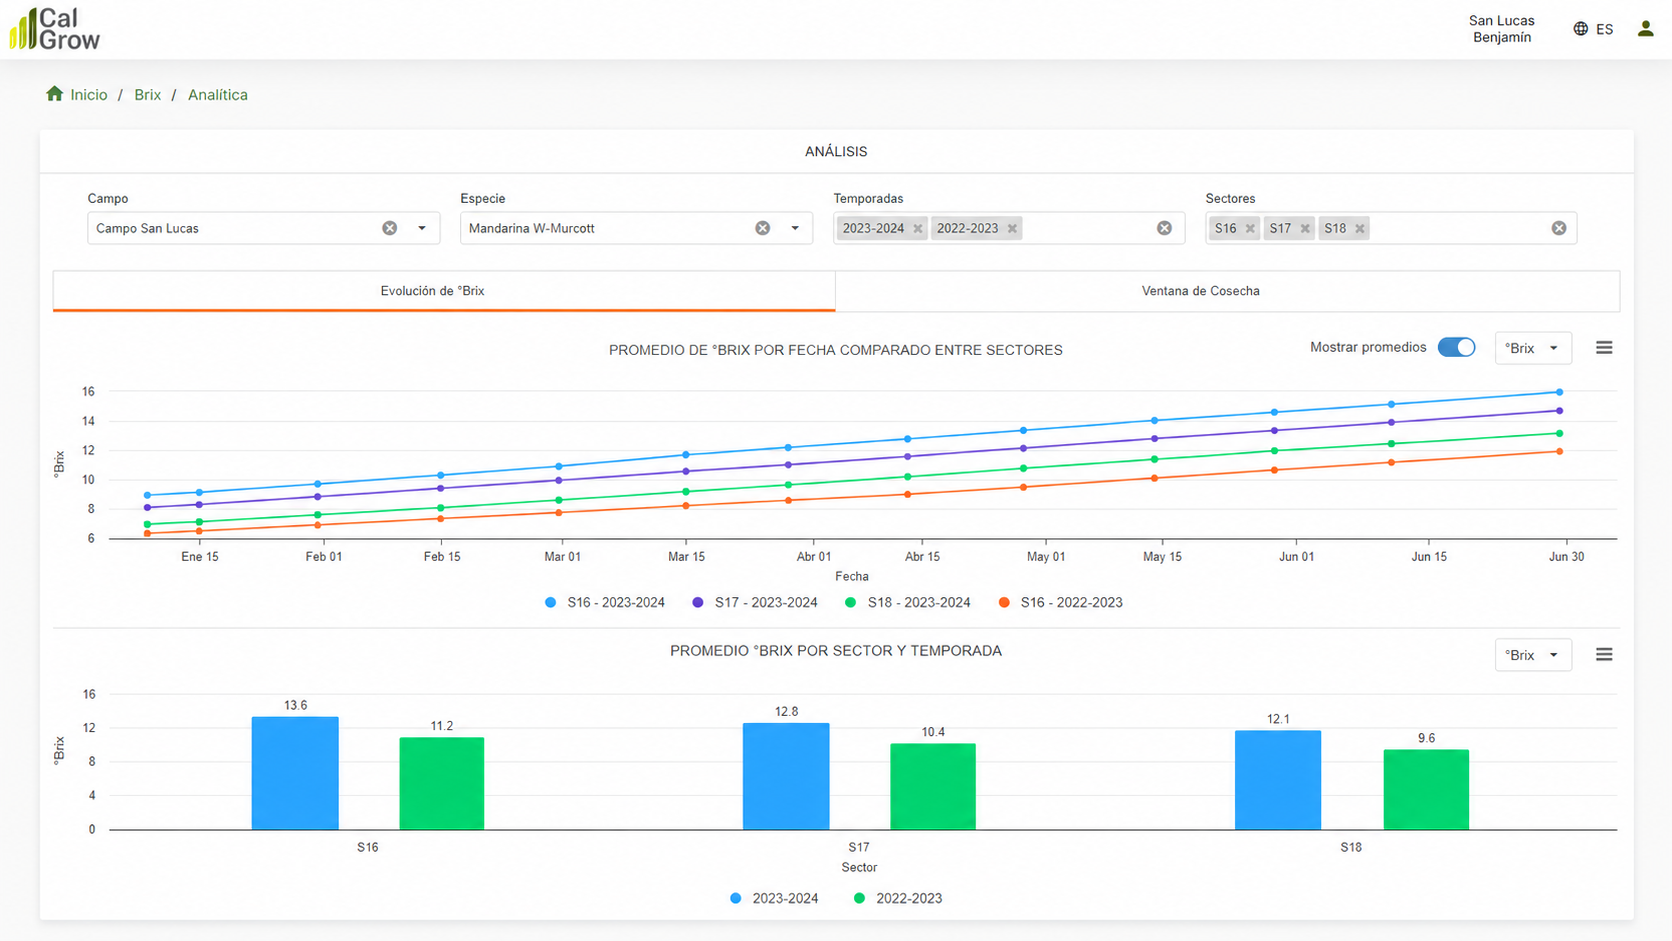Toggle the Mostrar promedios switch
Screen dimensions: 1672x941
(x=1457, y=347)
